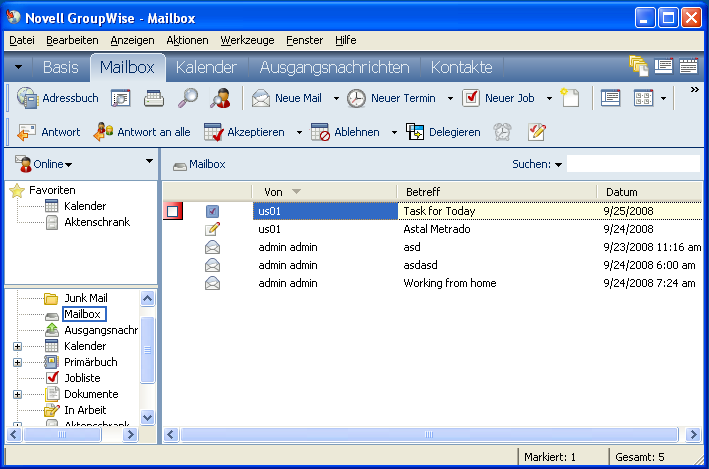Click Antwort an alle reply-all
This screenshot has width=709, height=469.
click(x=141, y=132)
